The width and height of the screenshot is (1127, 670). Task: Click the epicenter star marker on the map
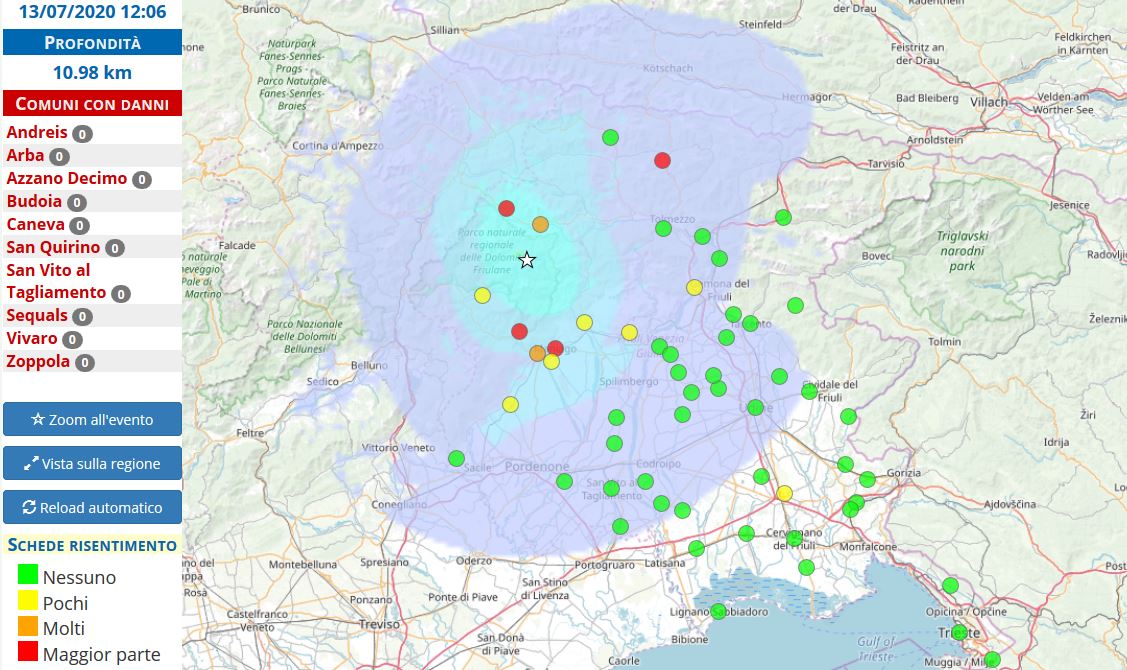point(527,259)
